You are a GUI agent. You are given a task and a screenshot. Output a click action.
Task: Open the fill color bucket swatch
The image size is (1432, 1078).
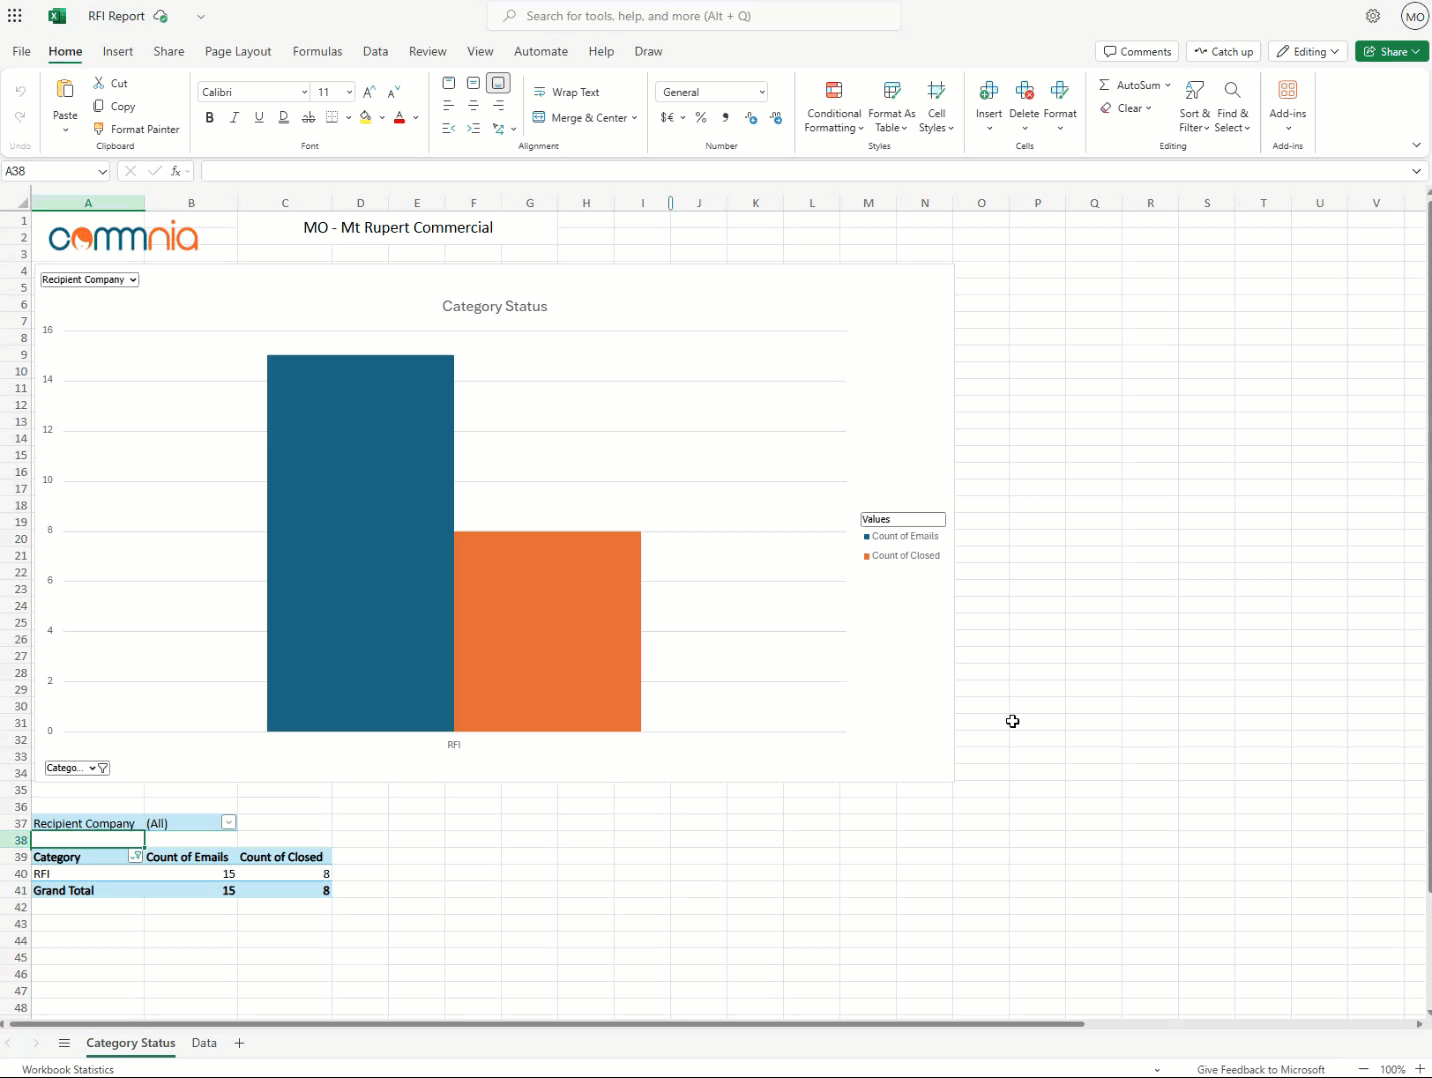point(366,117)
